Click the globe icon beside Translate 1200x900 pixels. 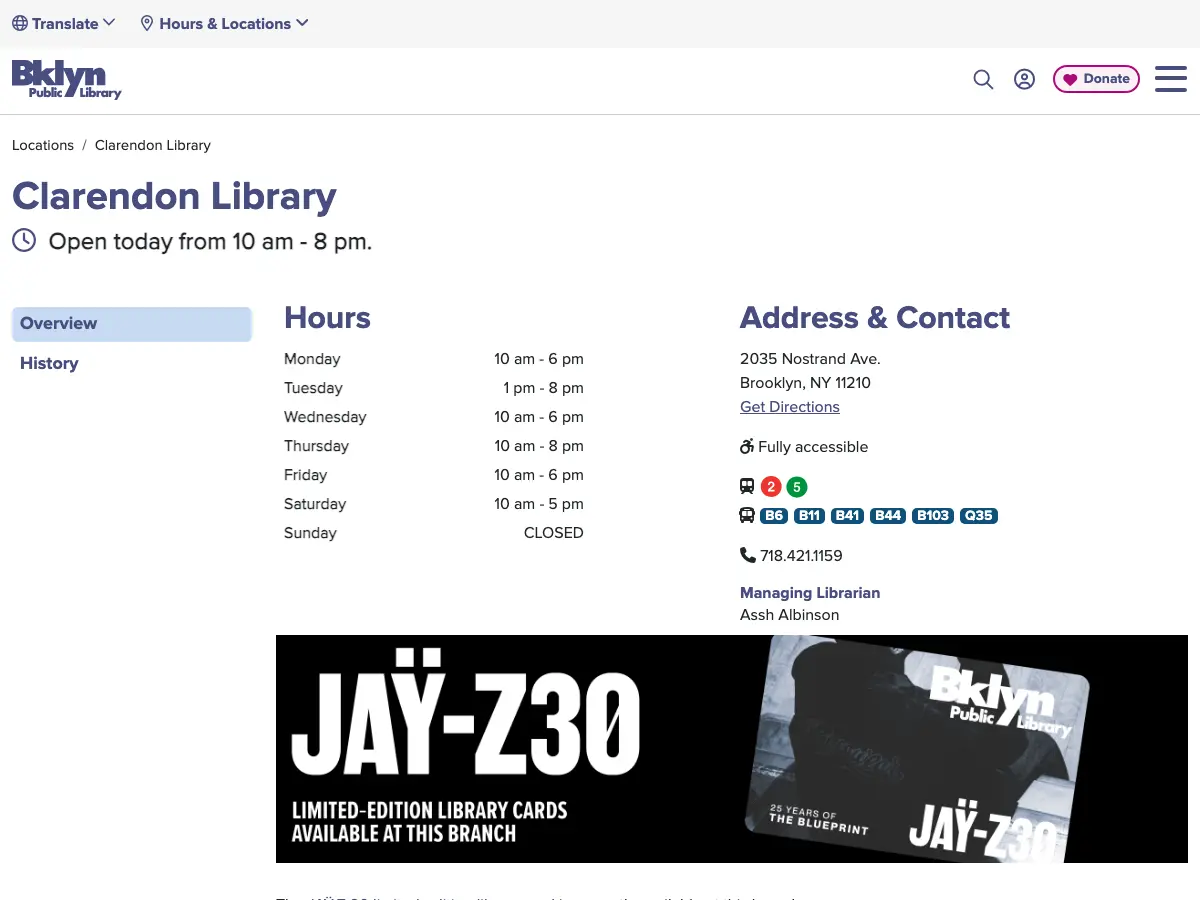[20, 23]
